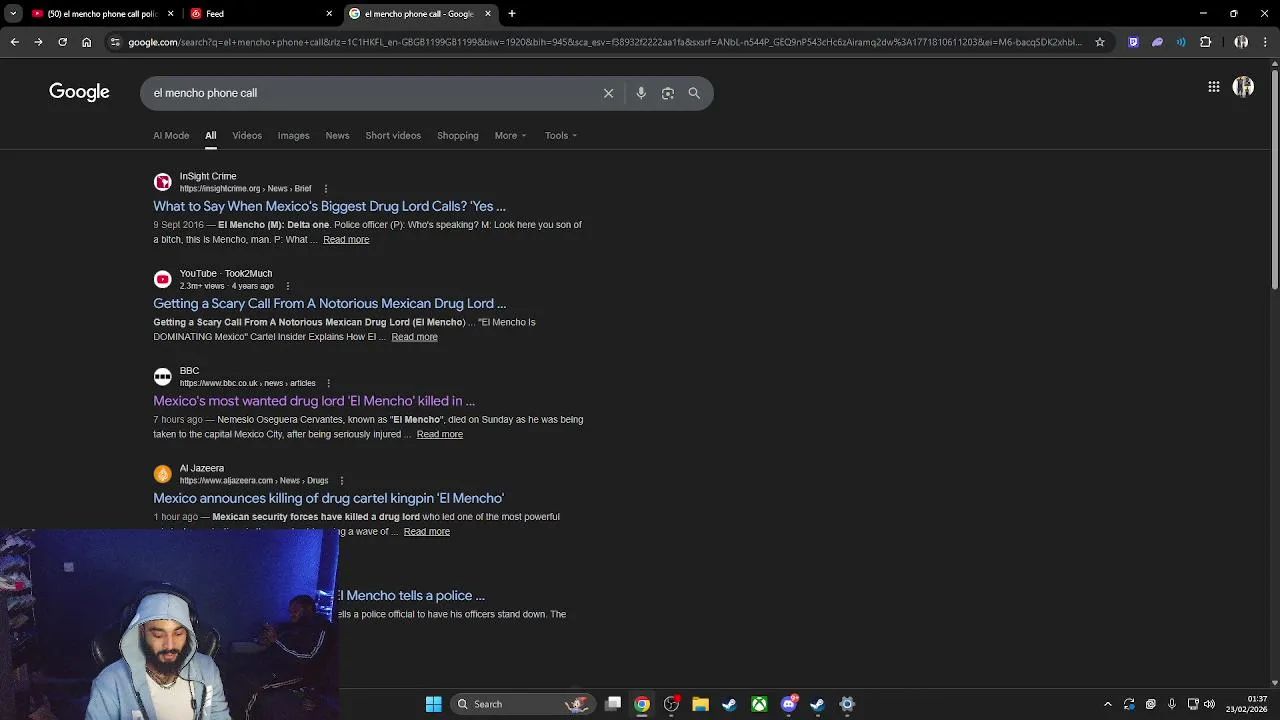This screenshot has width=1280, height=720.
Task: Open more options for InSight Crime result
Action: 325,188
